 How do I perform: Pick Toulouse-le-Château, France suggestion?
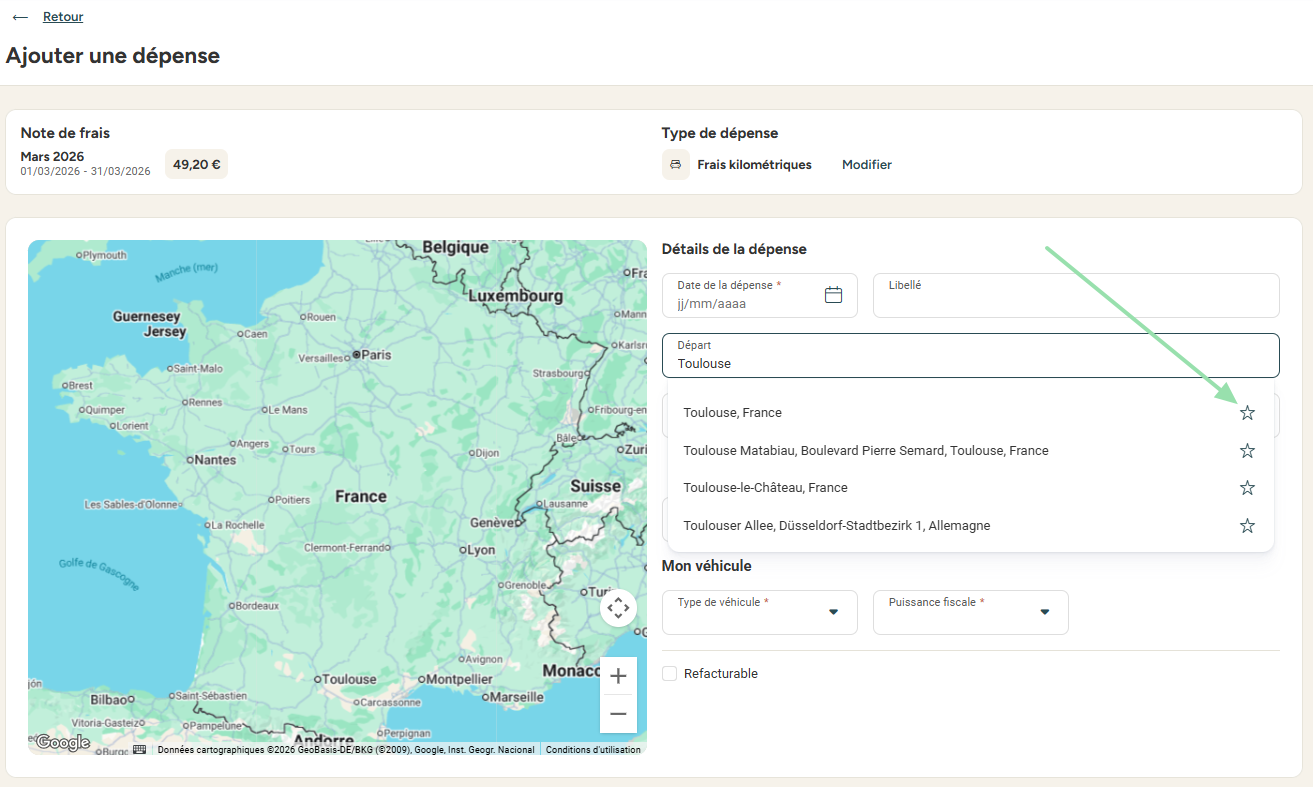[x=765, y=488]
